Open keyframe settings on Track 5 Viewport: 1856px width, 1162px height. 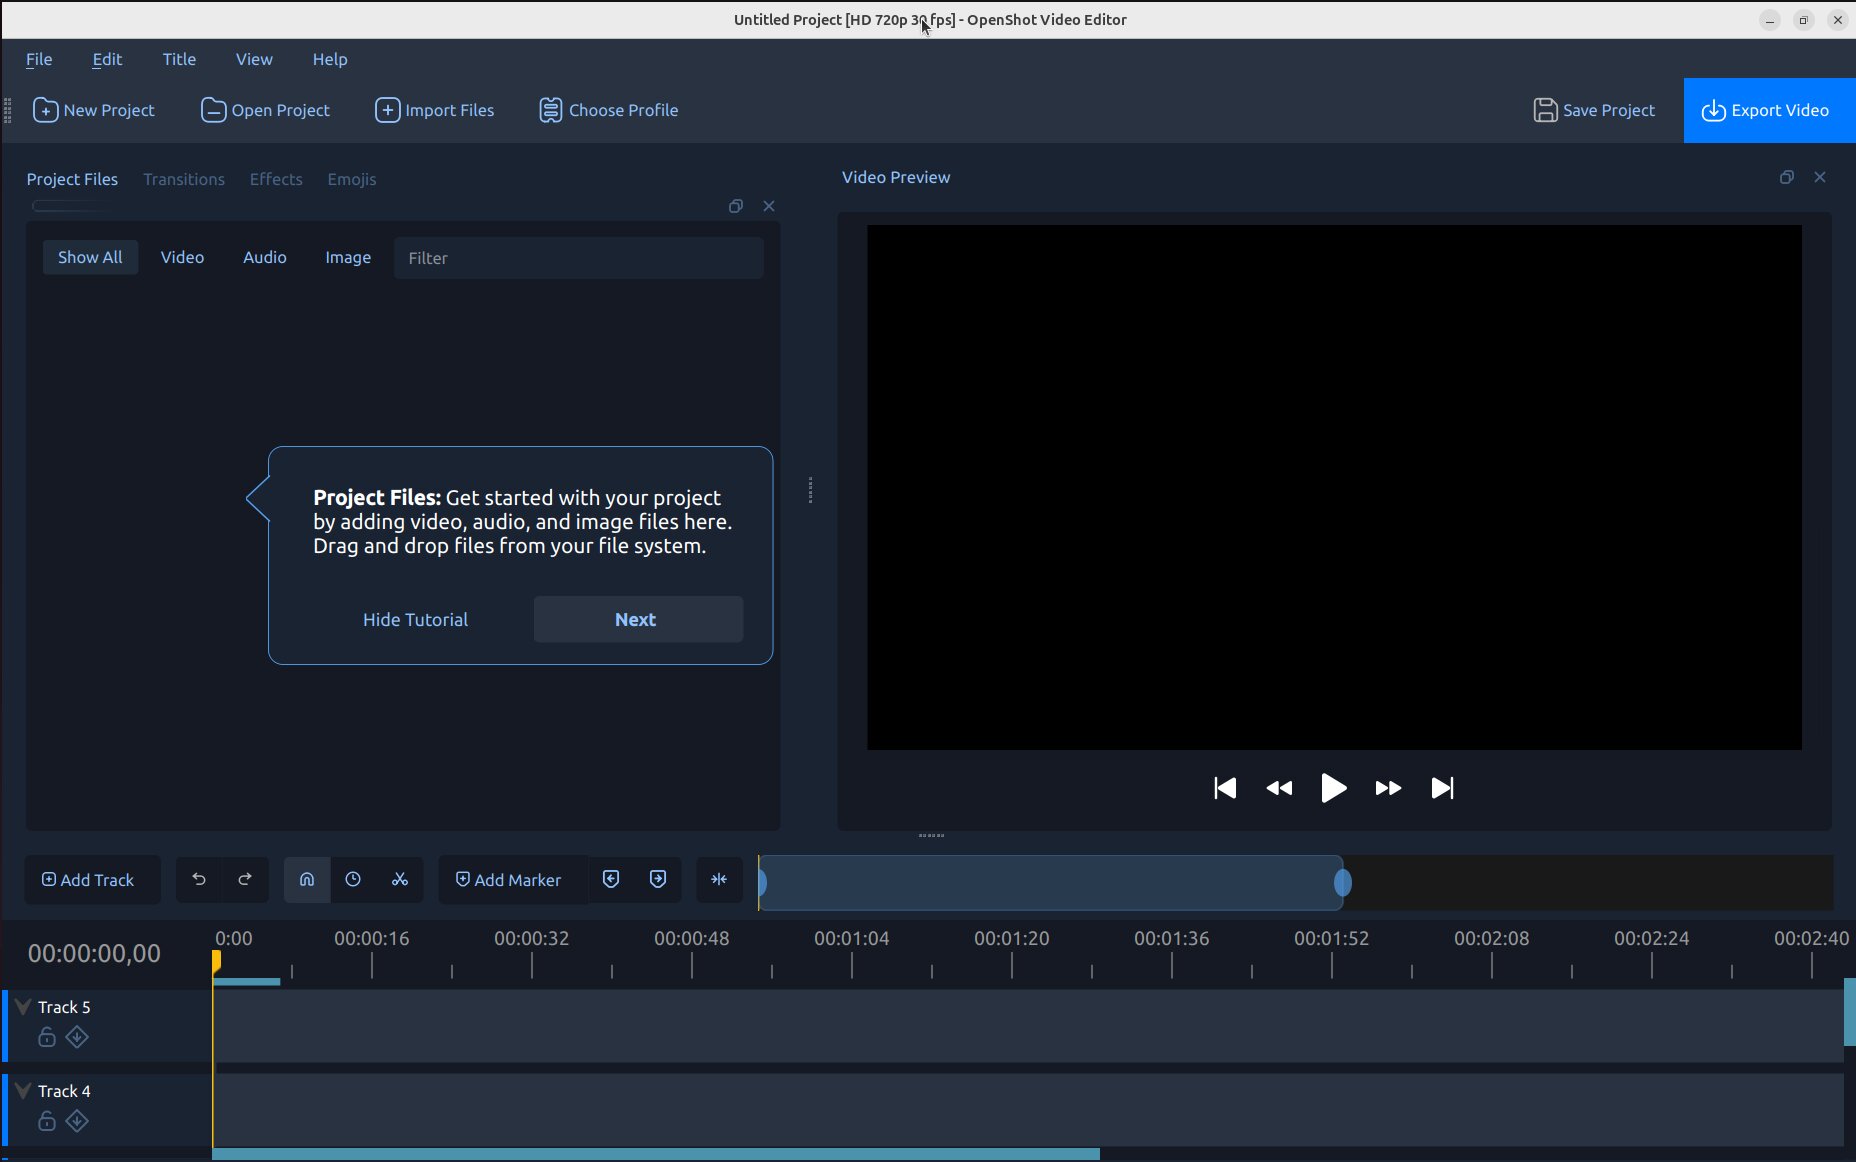pos(78,1037)
